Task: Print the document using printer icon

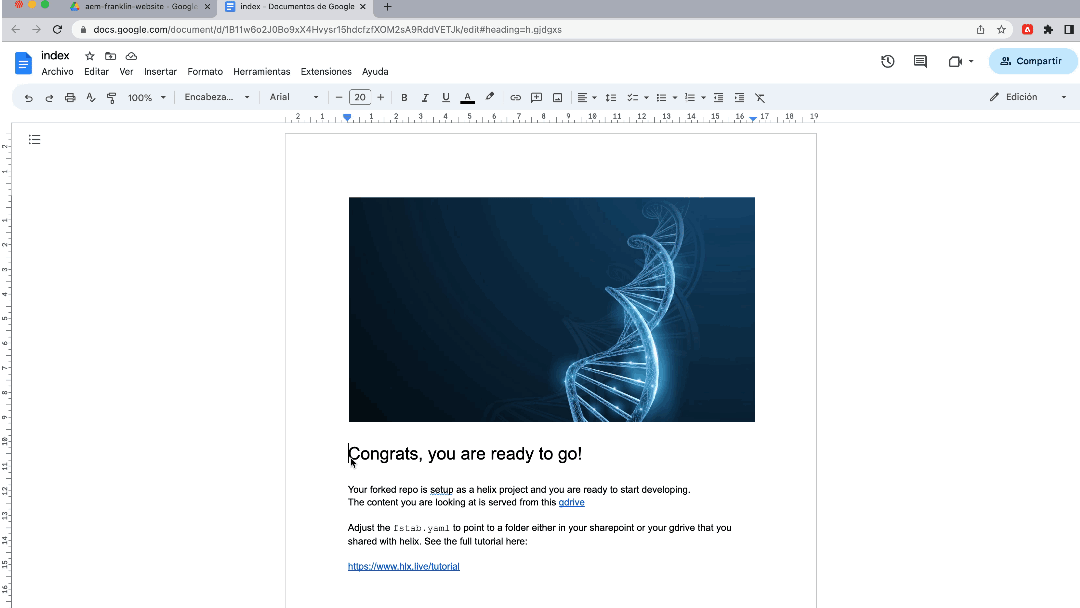Action: click(70, 98)
